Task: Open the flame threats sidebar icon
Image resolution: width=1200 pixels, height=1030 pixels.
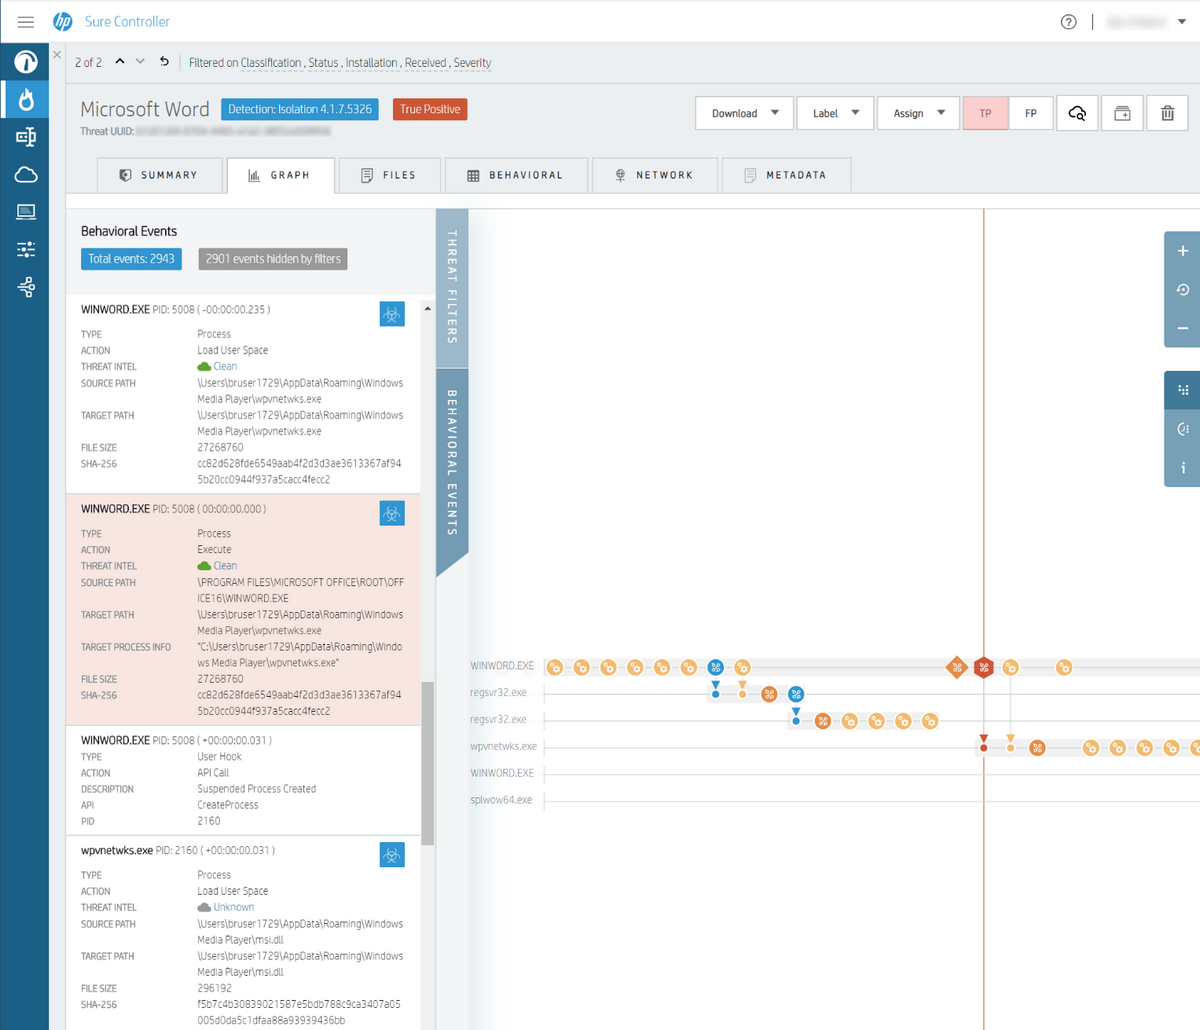Action: coord(26,99)
